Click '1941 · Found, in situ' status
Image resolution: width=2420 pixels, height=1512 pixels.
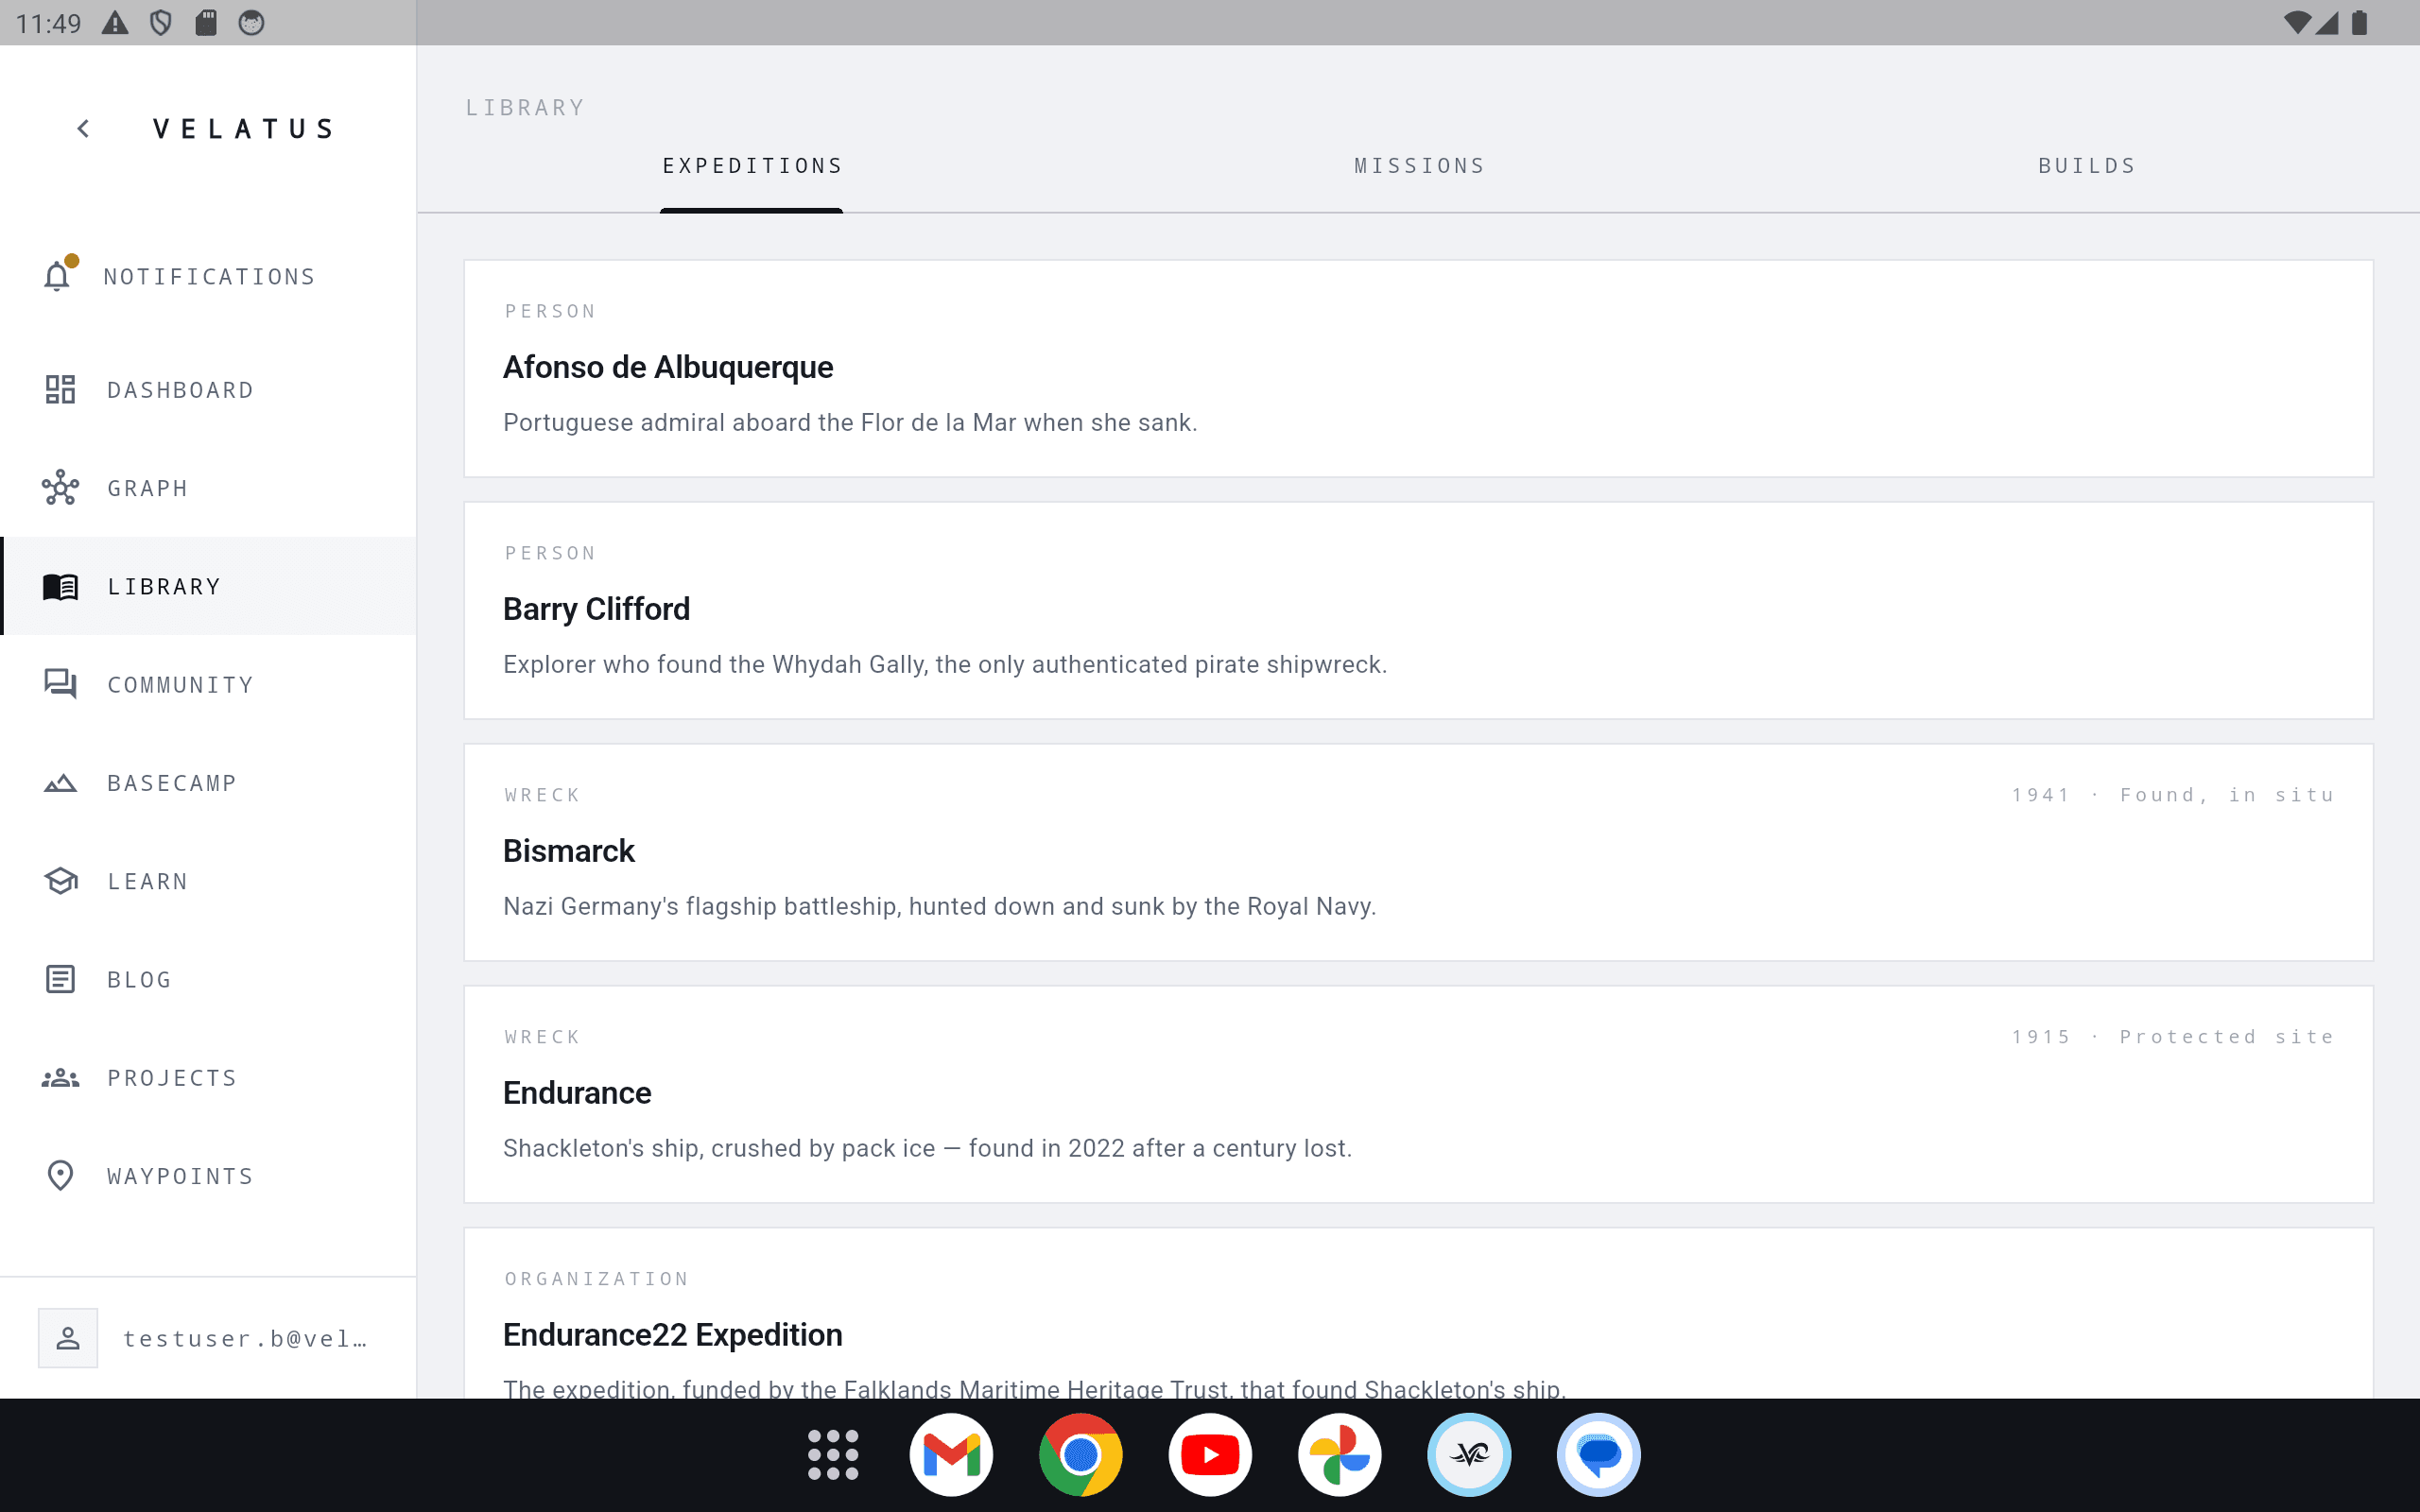tap(2173, 795)
